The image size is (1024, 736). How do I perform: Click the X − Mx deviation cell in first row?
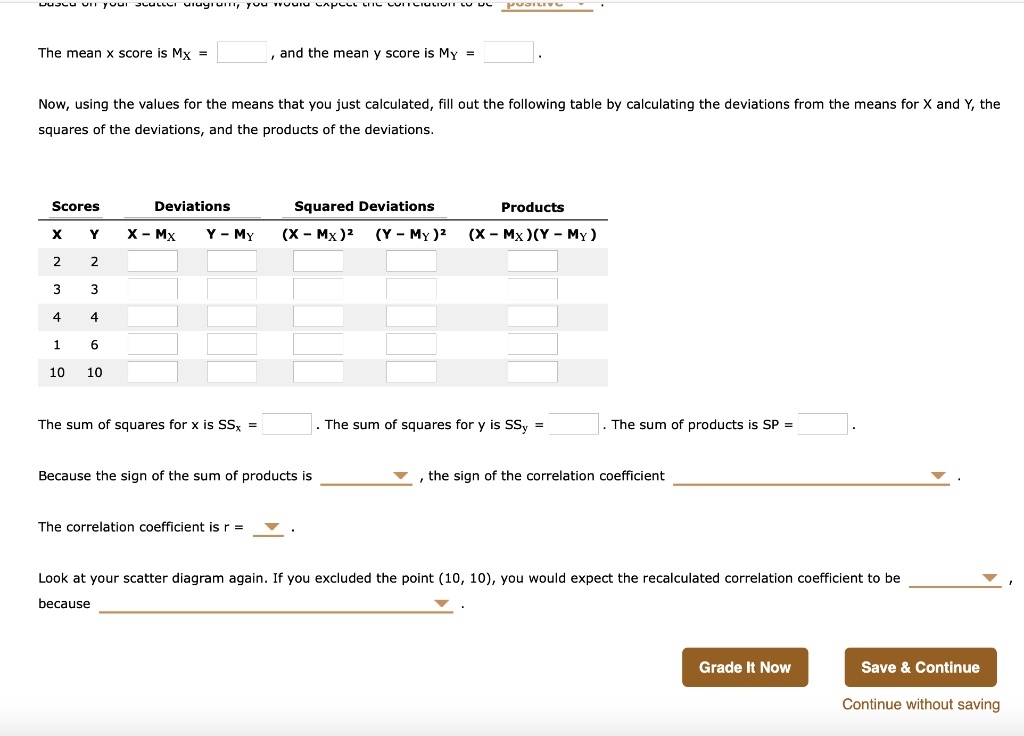[152, 260]
